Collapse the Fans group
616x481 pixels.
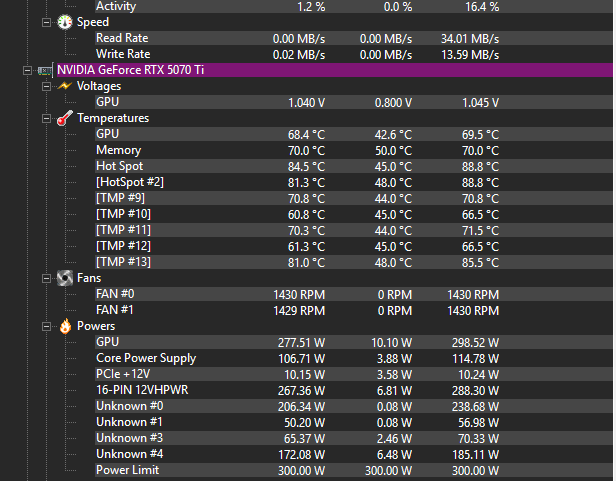[46, 279]
